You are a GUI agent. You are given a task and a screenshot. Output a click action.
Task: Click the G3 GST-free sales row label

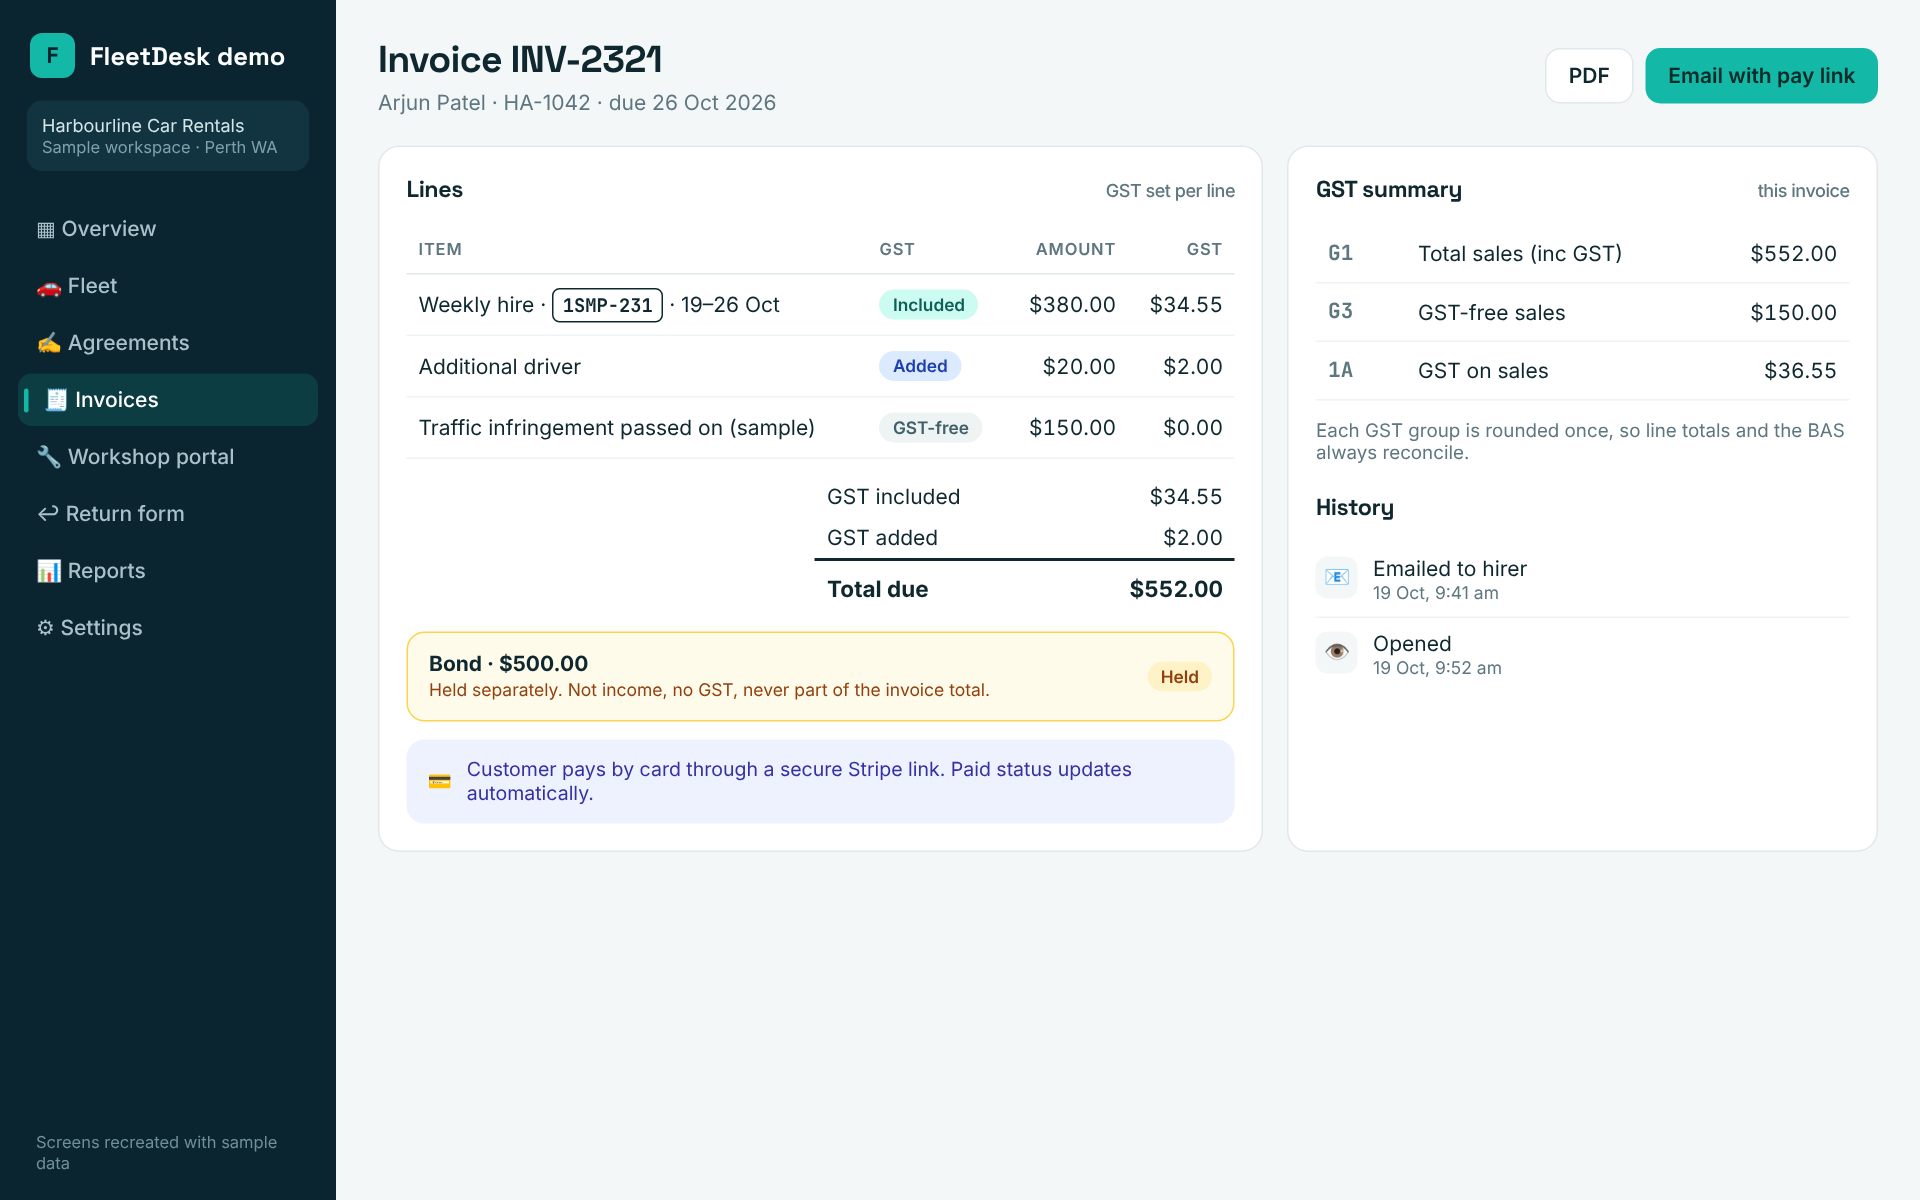(1491, 313)
